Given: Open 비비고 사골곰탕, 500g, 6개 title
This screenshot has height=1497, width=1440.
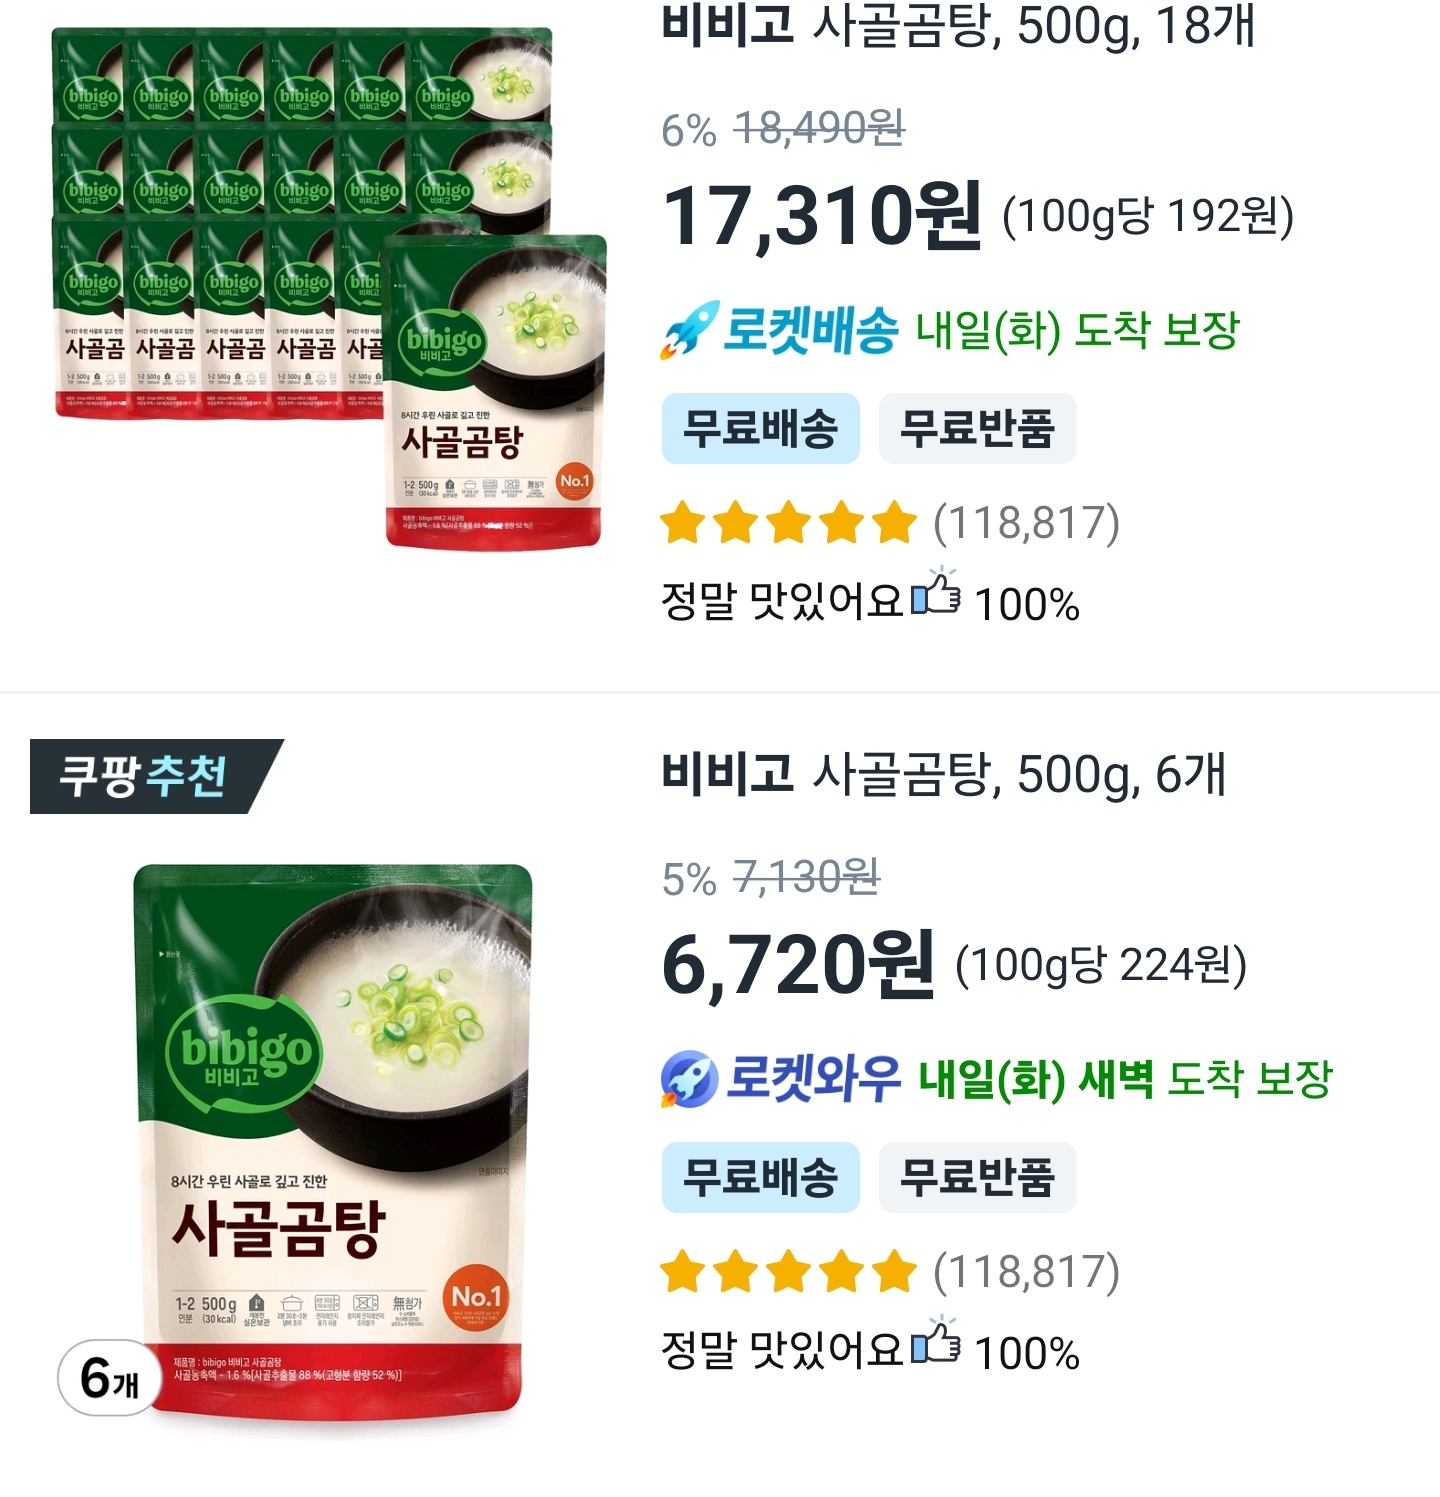Looking at the screenshot, I should (x=943, y=774).
